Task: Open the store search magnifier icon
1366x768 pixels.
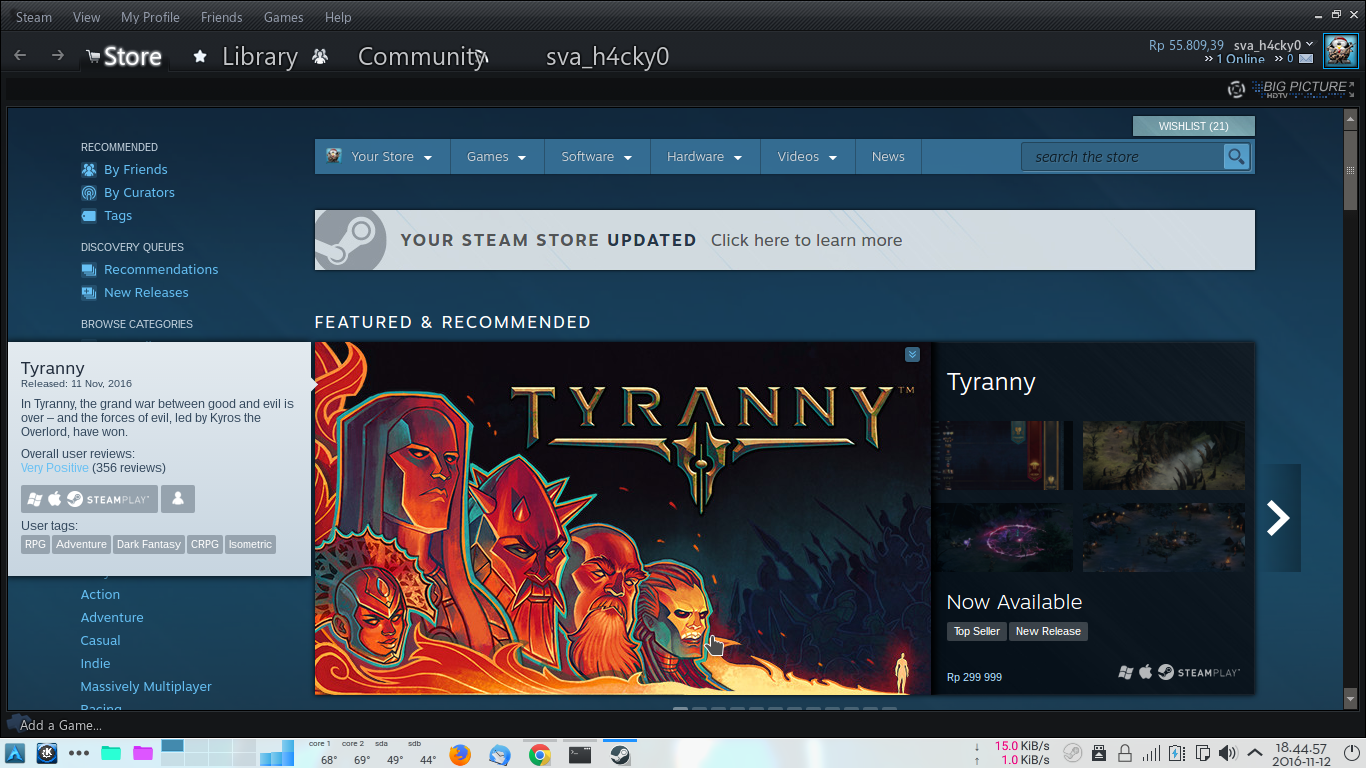Action: click(x=1236, y=156)
